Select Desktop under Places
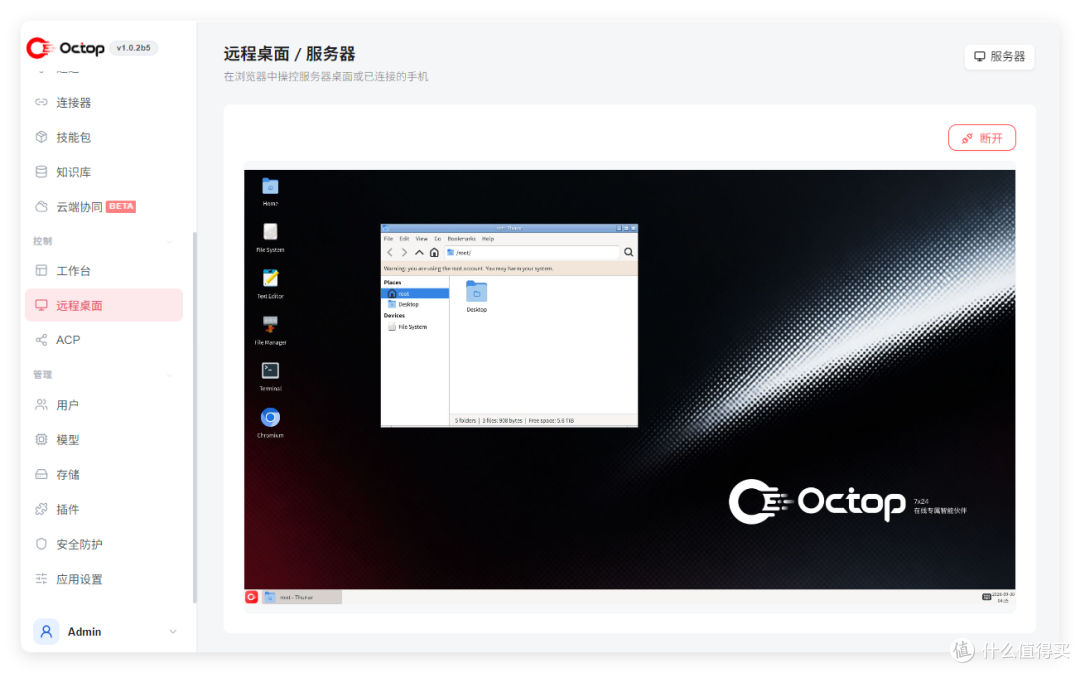The height and width of the screenshot is (673, 1080). point(415,304)
